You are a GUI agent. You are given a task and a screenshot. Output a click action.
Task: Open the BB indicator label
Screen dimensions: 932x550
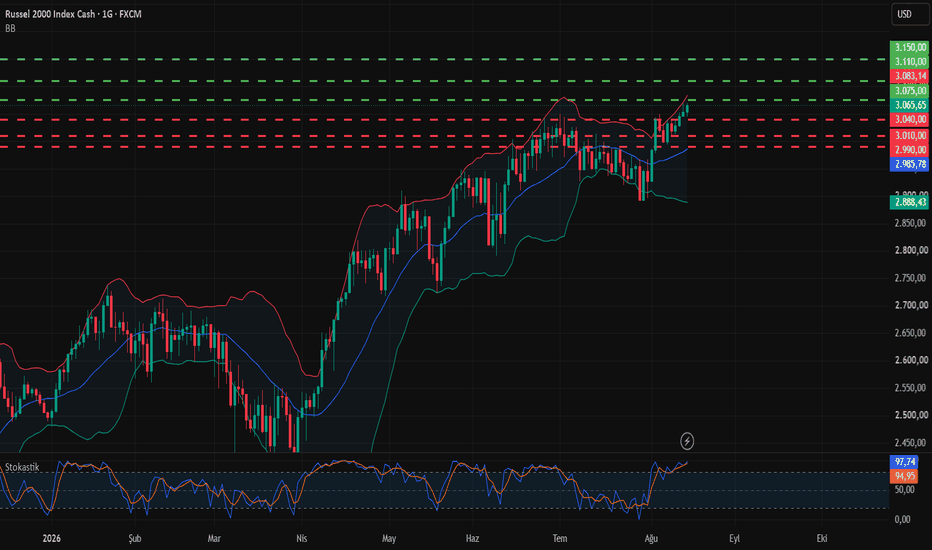click(10, 28)
